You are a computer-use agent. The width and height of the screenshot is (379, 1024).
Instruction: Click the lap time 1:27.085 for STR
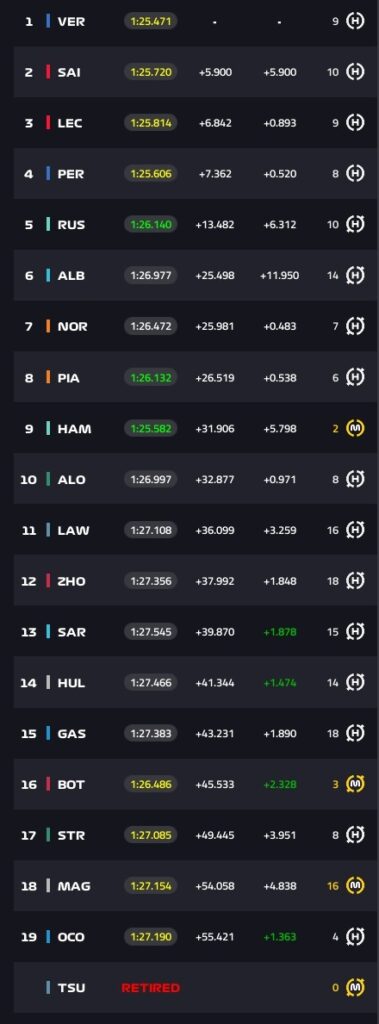tap(150, 835)
